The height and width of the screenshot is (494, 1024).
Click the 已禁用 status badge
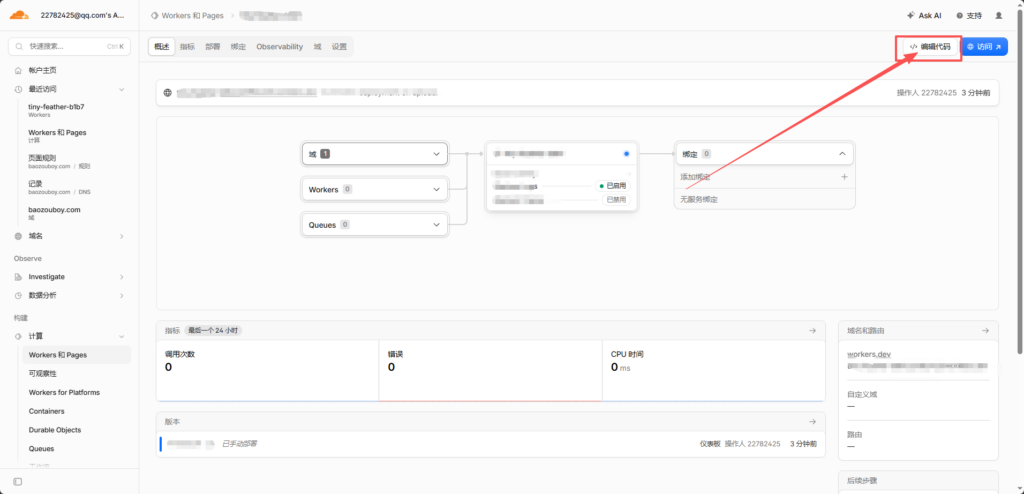(616, 200)
